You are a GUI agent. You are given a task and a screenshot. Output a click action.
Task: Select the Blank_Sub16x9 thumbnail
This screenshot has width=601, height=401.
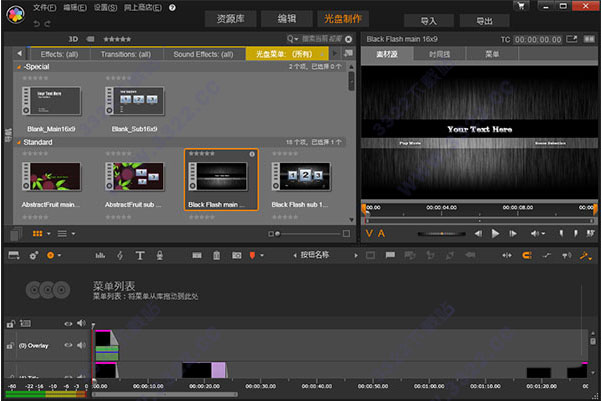(135, 101)
